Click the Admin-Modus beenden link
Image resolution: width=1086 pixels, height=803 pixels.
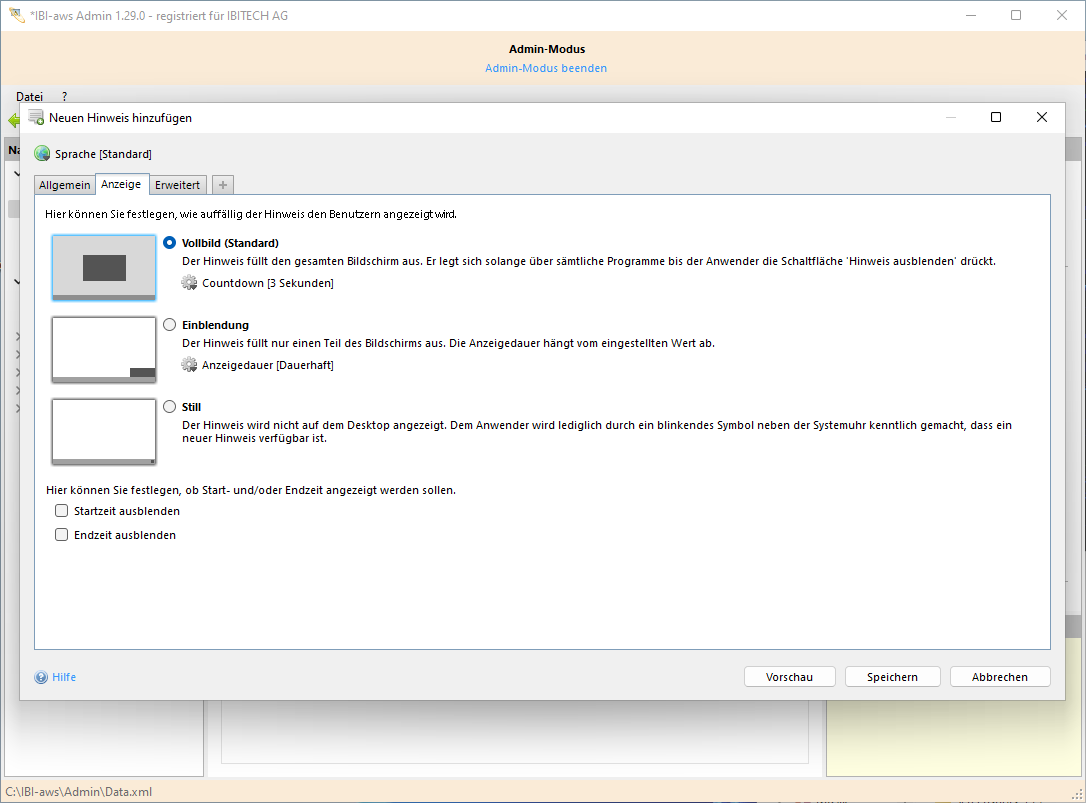pos(546,68)
